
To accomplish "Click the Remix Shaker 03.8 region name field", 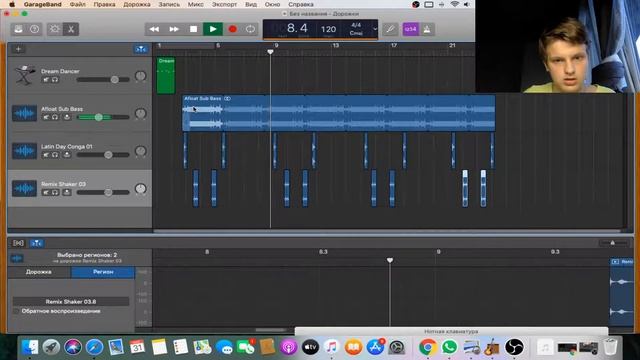I will tap(71, 302).
